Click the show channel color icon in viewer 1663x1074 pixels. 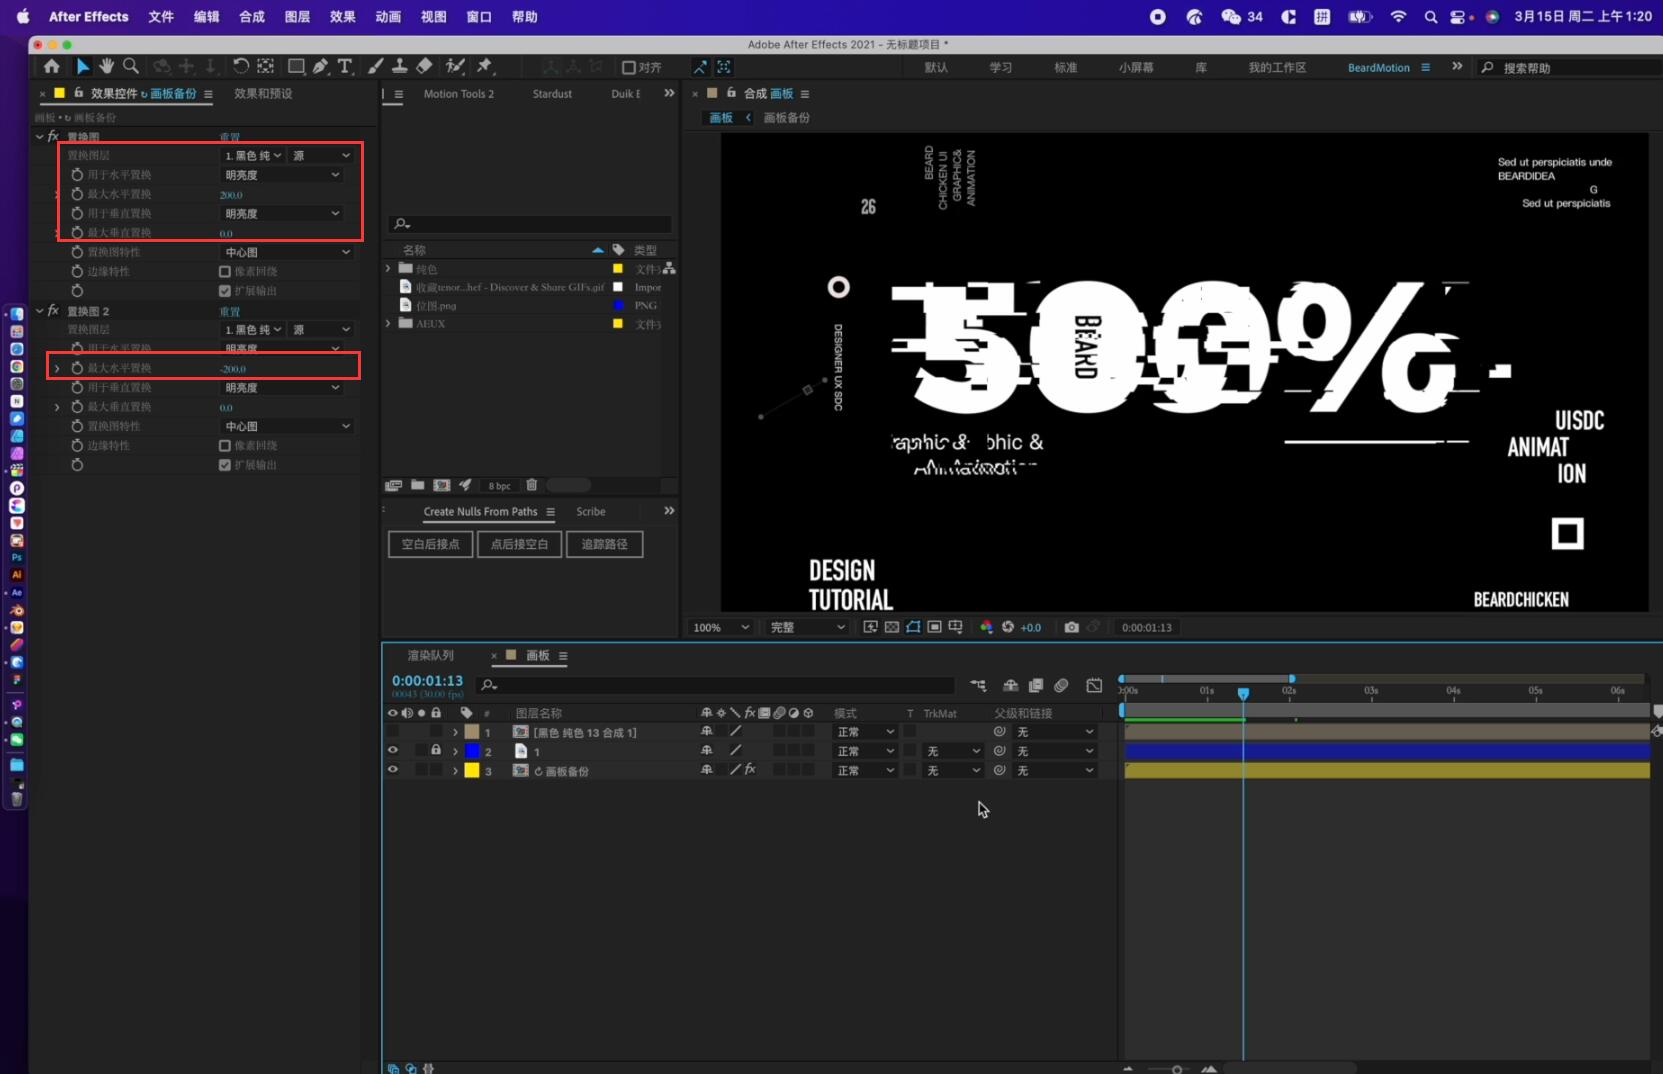coord(986,627)
